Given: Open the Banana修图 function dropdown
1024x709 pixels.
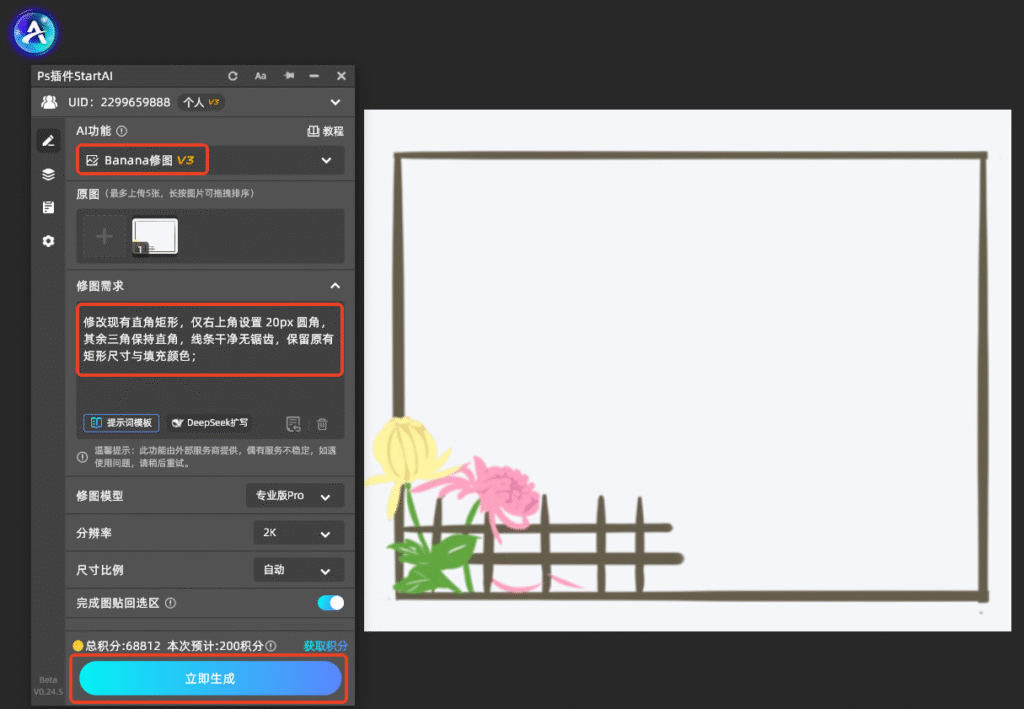Looking at the screenshot, I should [x=210, y=160].
